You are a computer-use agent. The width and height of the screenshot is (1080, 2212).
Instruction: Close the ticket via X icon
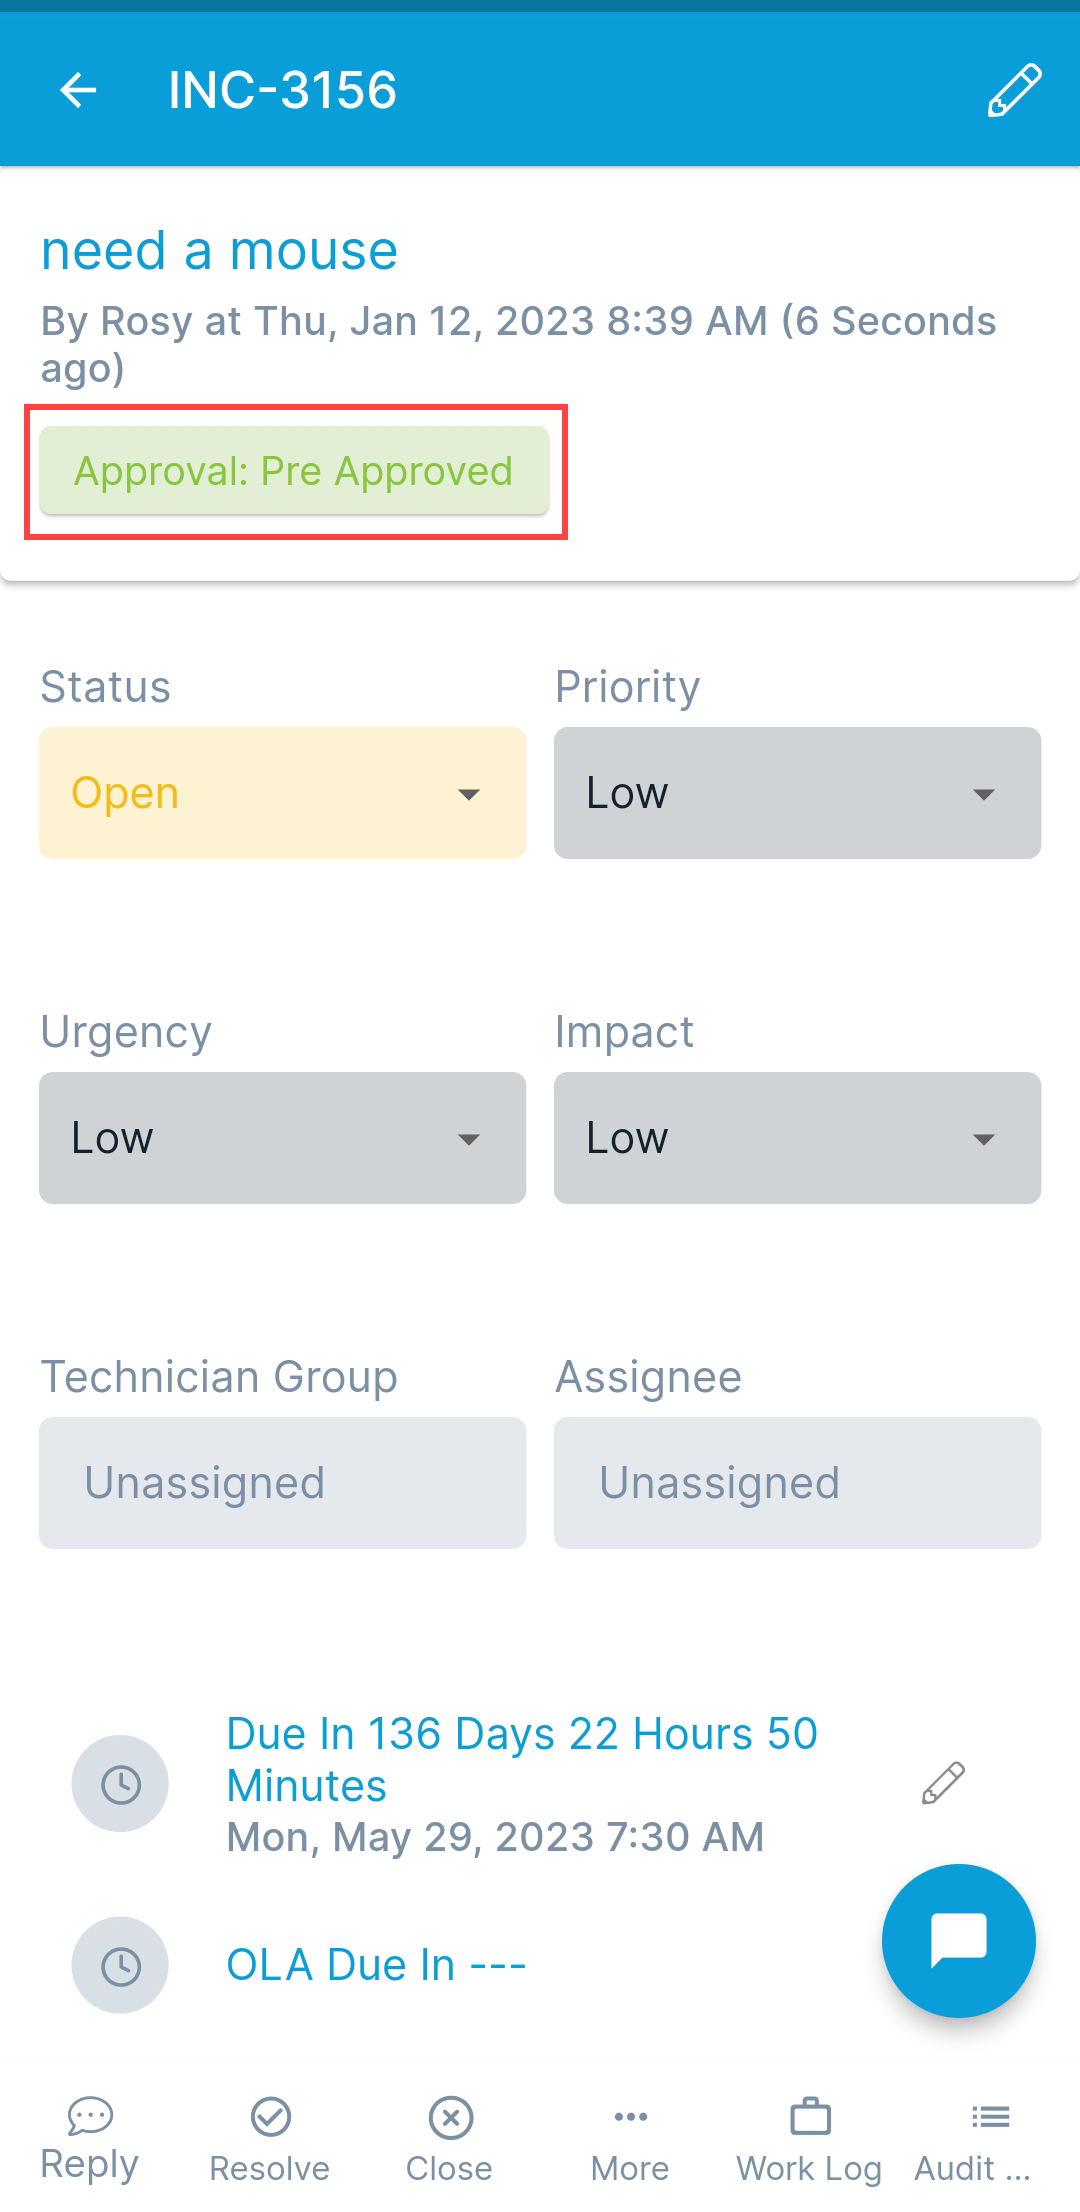[x=450, y=2117]
